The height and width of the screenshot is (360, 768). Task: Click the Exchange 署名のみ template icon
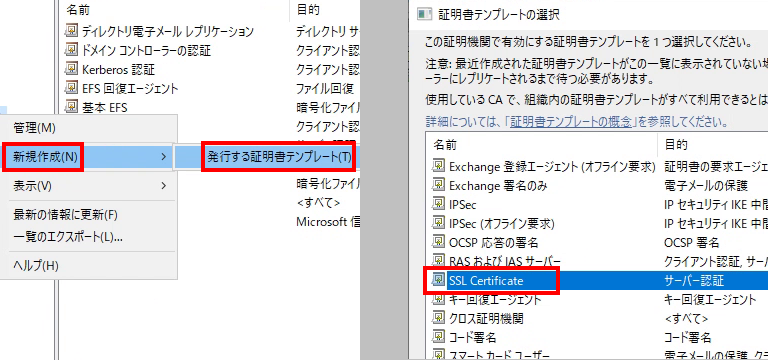tap(438, 185)
